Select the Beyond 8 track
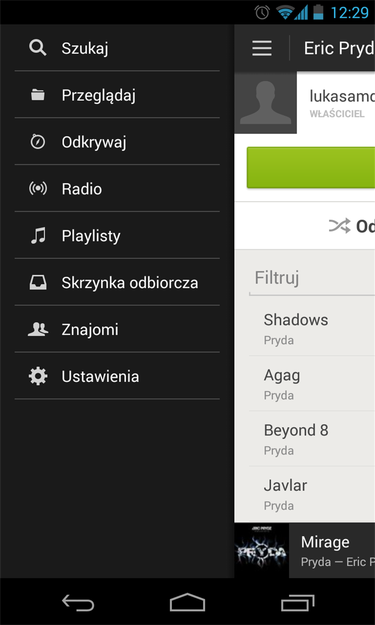Image resolution: width=375 pixels, height=625 pixels. point(312,438)
